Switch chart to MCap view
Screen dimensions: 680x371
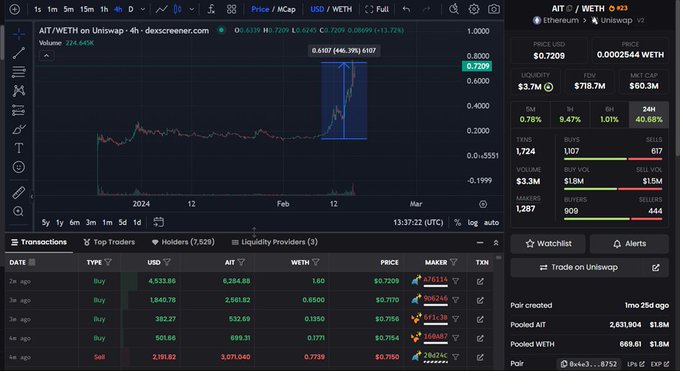[x=286, y=9]
